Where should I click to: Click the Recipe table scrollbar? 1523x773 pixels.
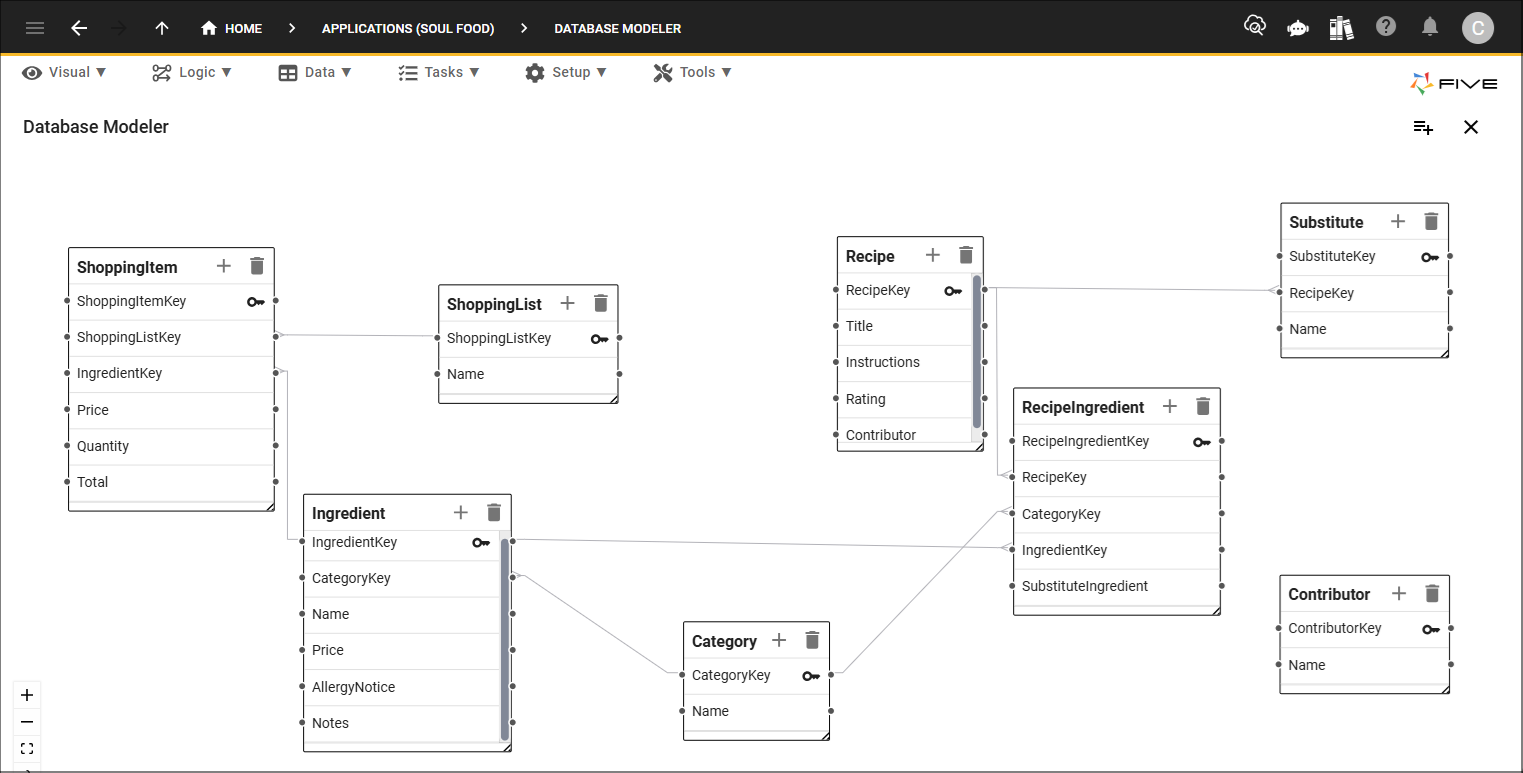tap(977, 352)
